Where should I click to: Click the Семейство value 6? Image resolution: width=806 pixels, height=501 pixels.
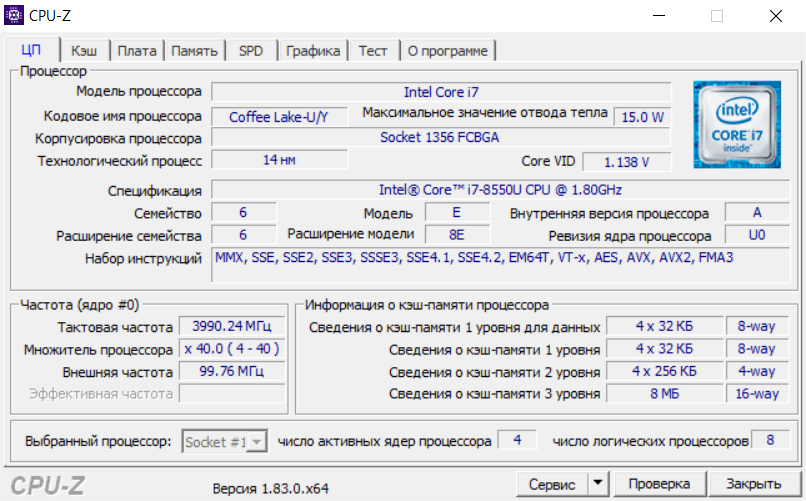pyautogui.click(x=244, y=212)
